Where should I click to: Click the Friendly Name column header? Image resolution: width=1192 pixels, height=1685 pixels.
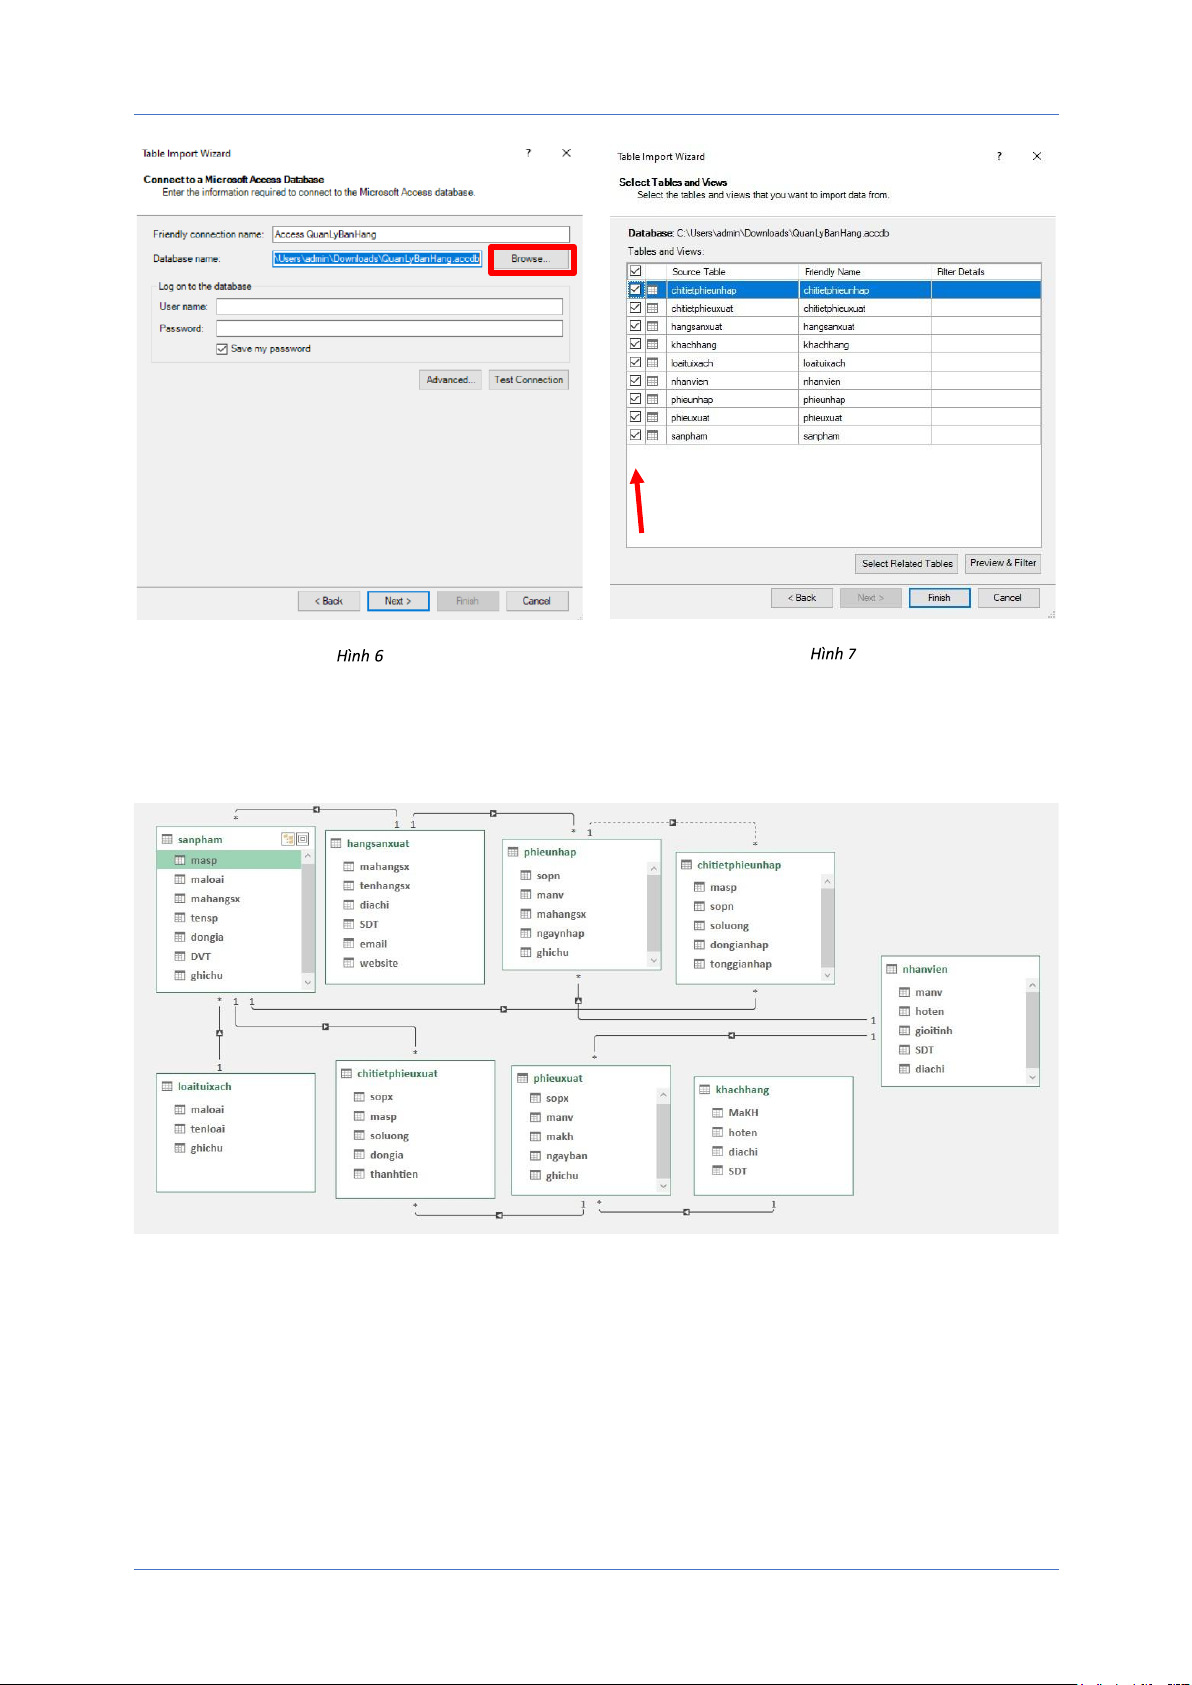pyautogui.click(x=832, y=272)
